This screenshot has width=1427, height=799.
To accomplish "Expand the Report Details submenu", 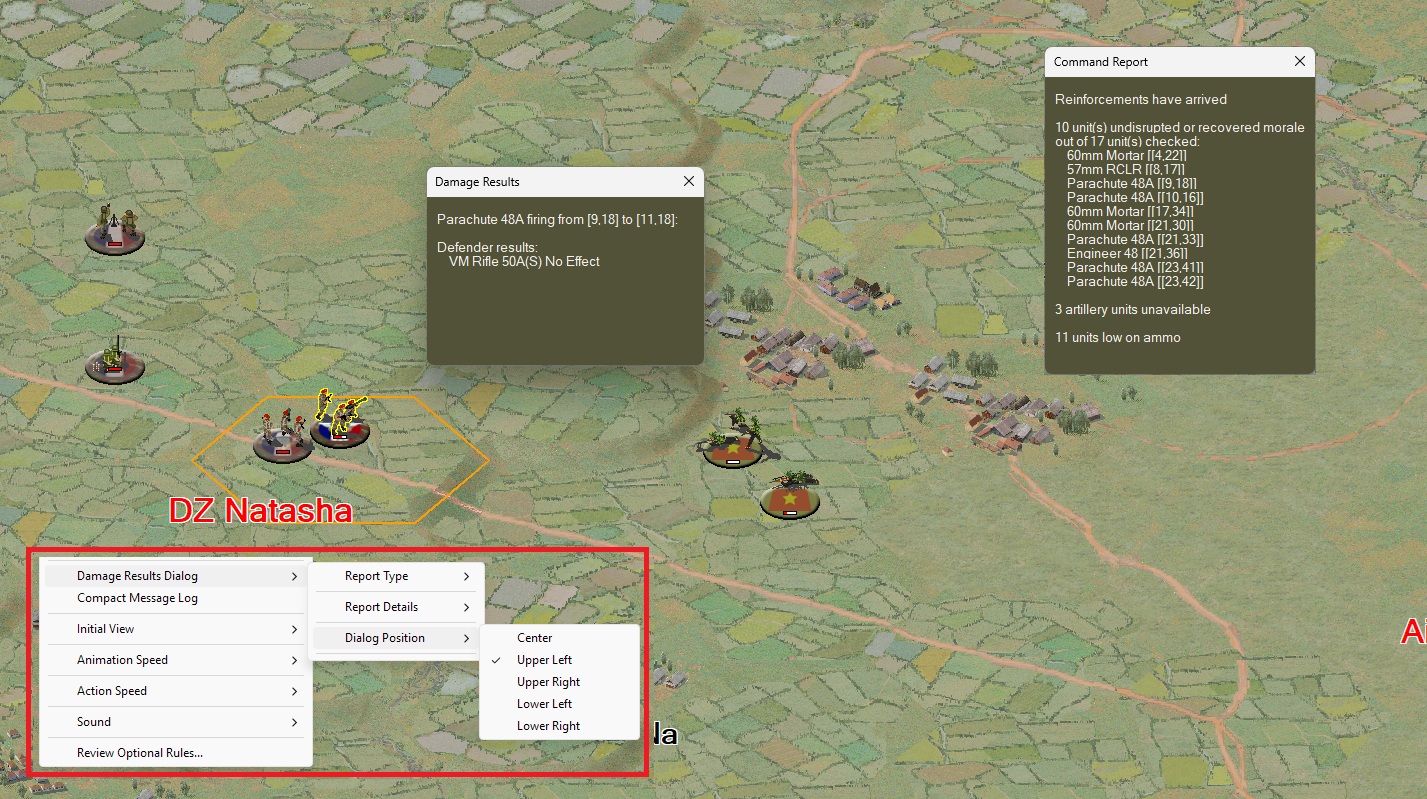I will click(396, 607).
